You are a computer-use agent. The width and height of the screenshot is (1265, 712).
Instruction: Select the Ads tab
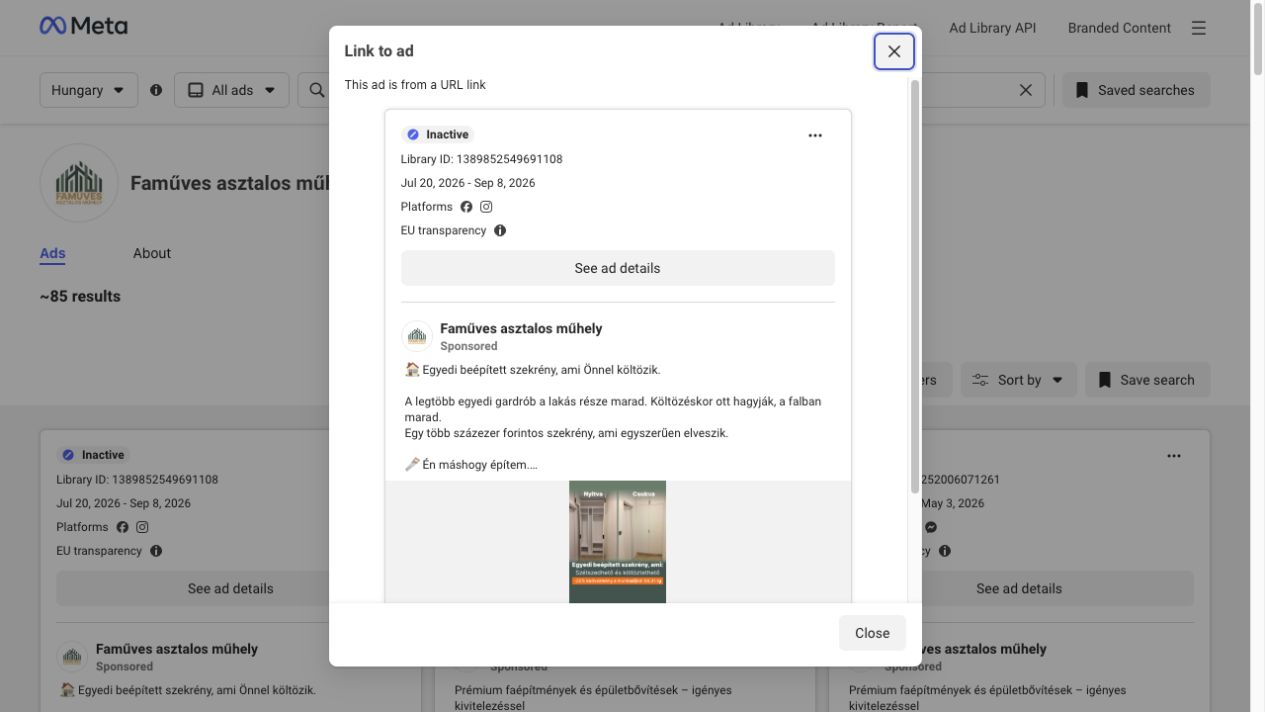tap(52, 253)
